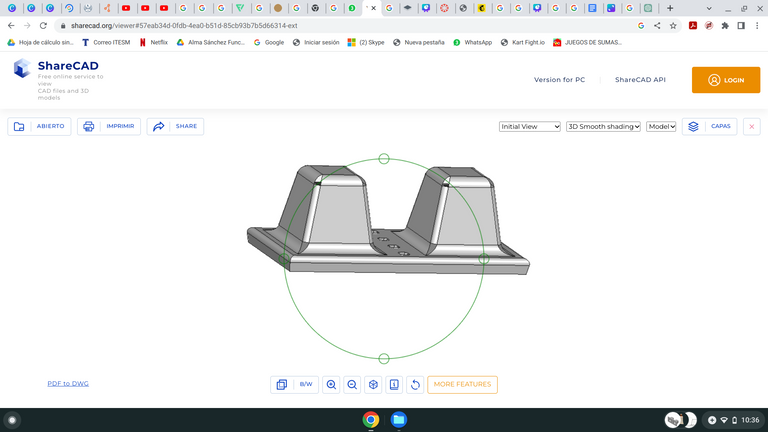
Task: Open Files app in the Chromebook shelf
Action: [398, 420]
